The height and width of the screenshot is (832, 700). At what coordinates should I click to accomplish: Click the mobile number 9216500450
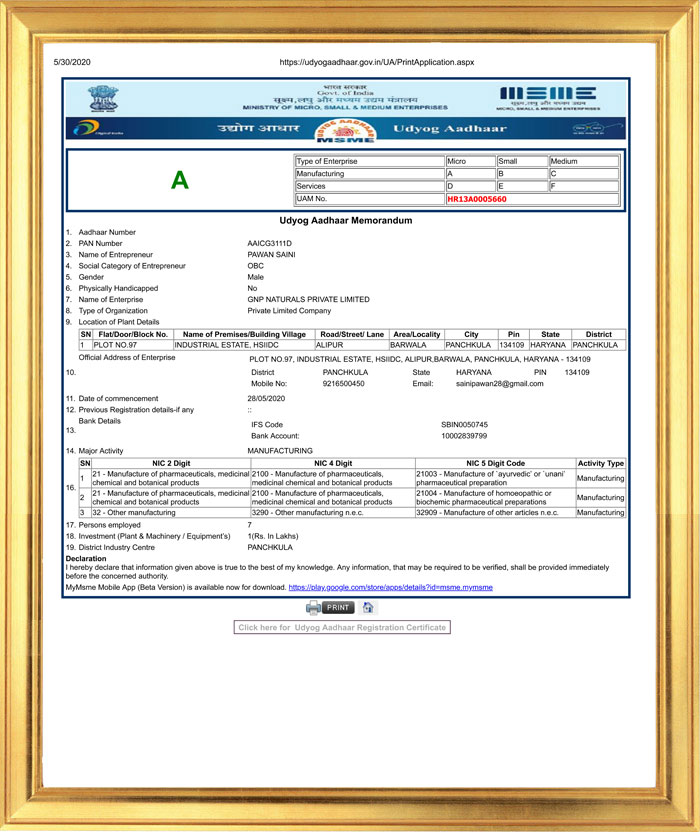tap(343, 384)
